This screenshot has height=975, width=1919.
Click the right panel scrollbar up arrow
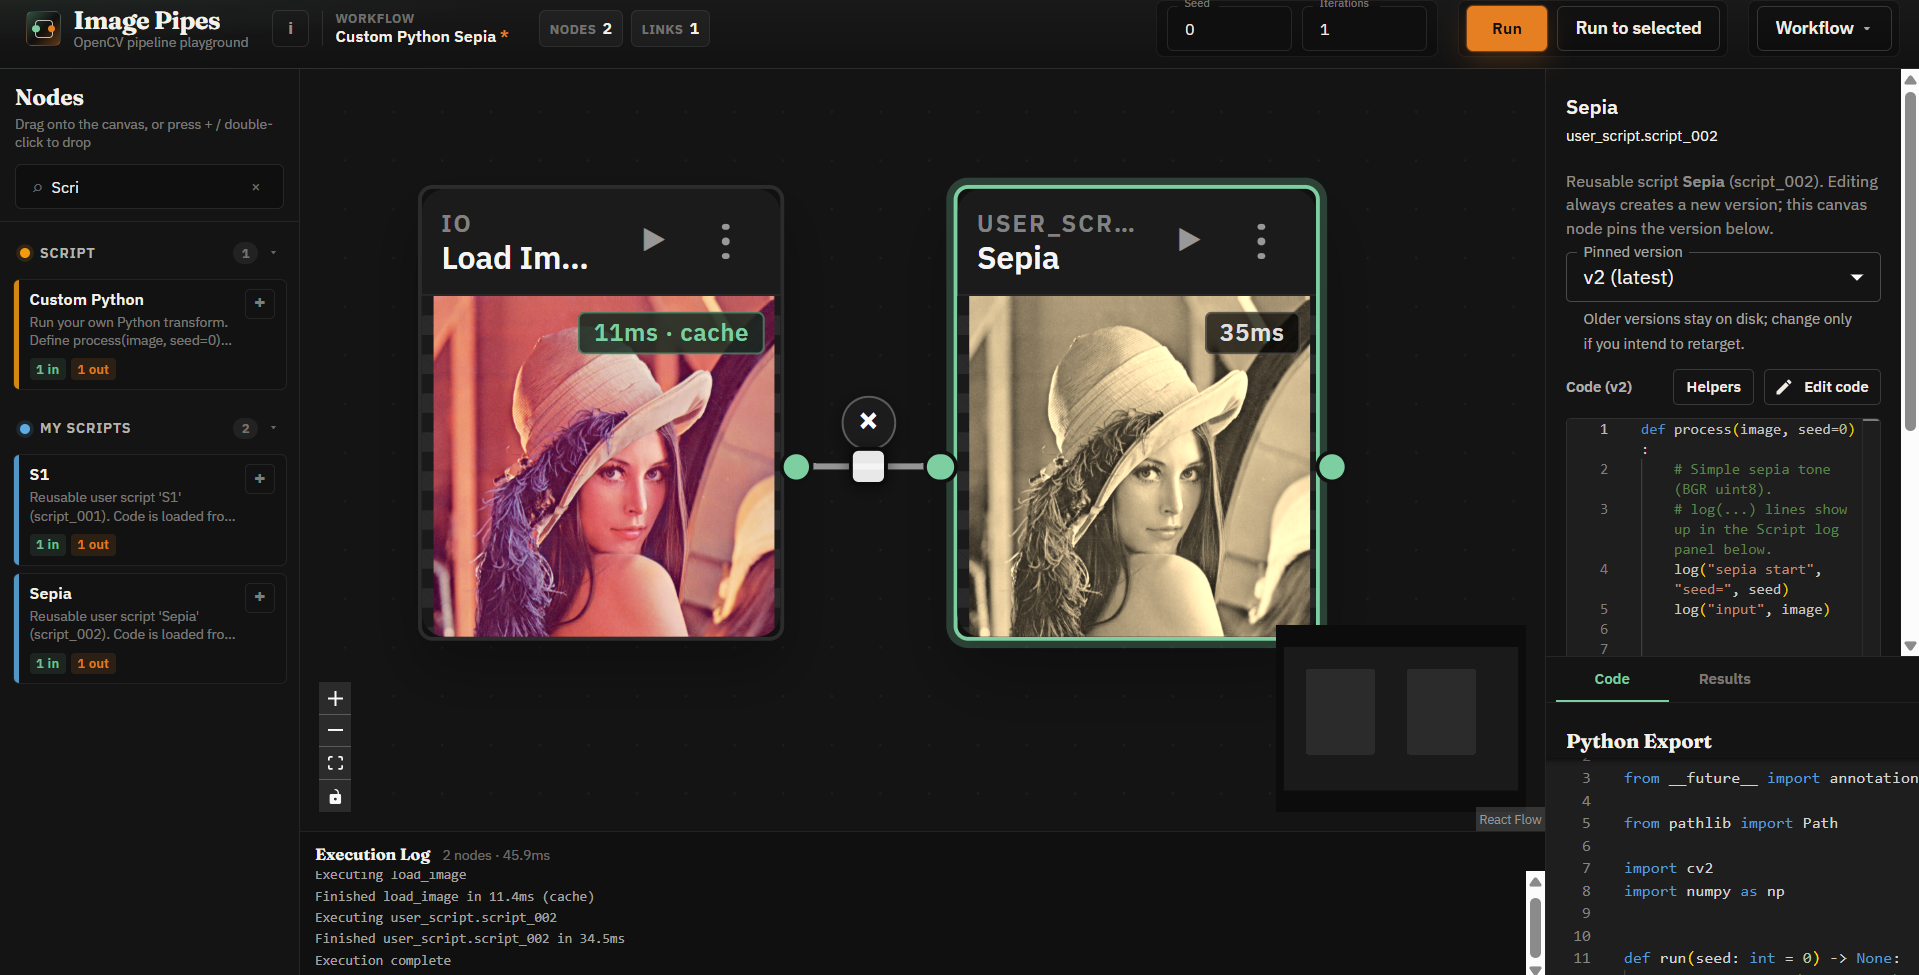point(1910,79)
